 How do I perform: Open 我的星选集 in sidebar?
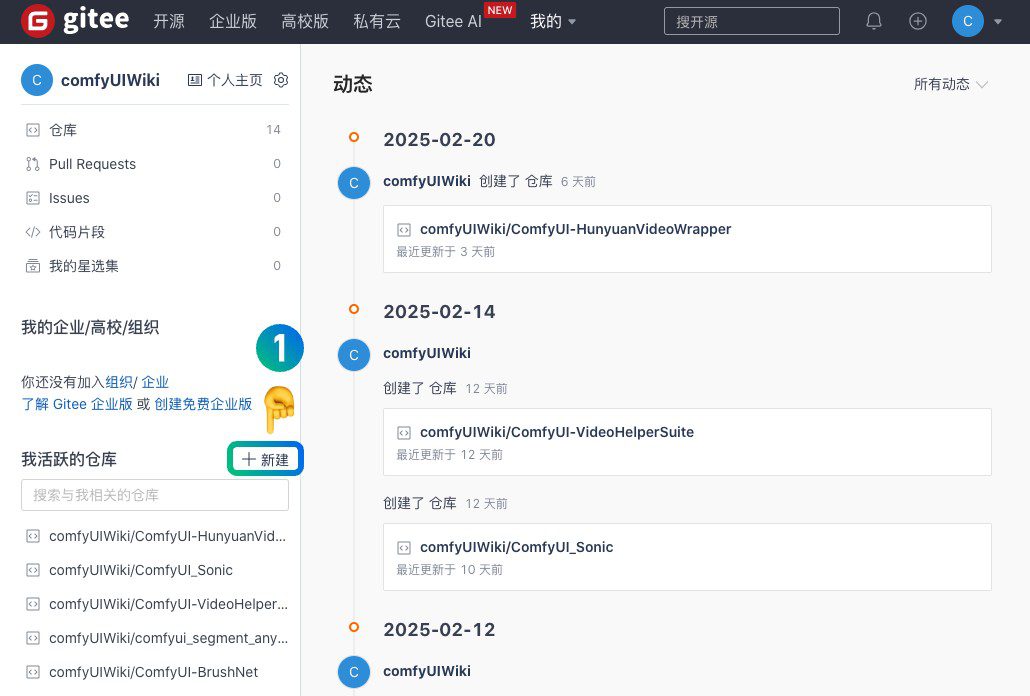83,266
